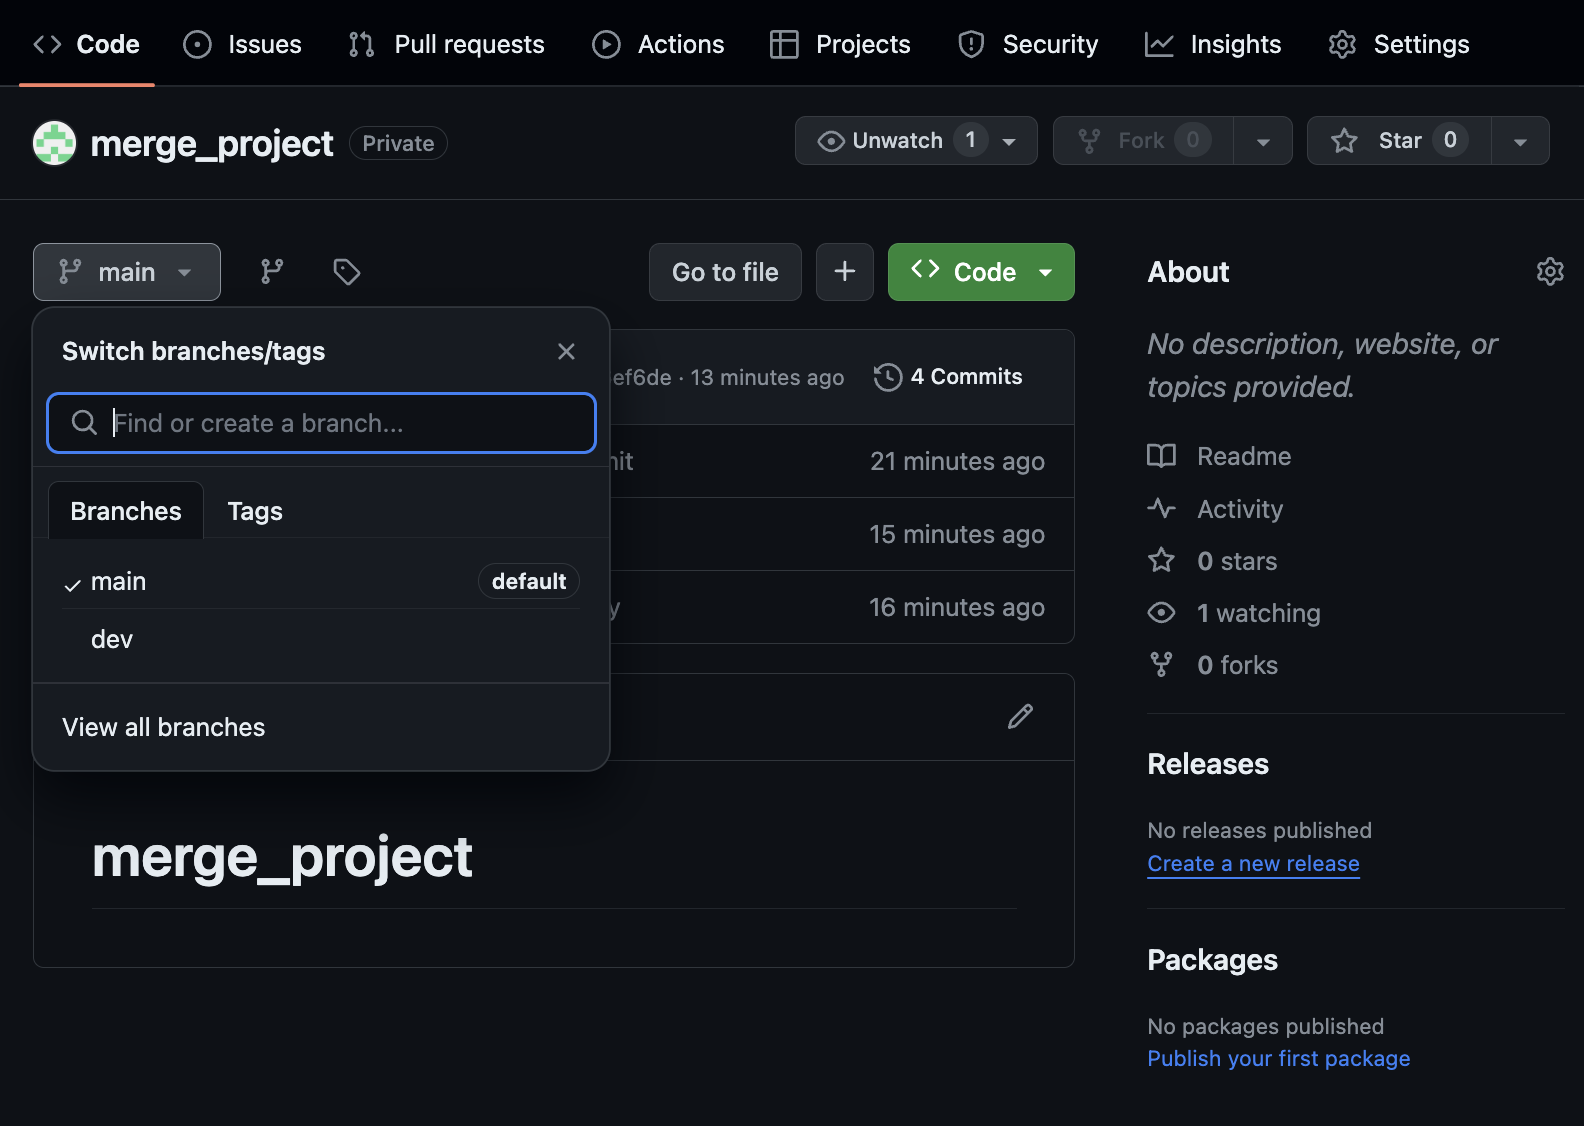Click the commit history clock icon

[x=887, y=377]
